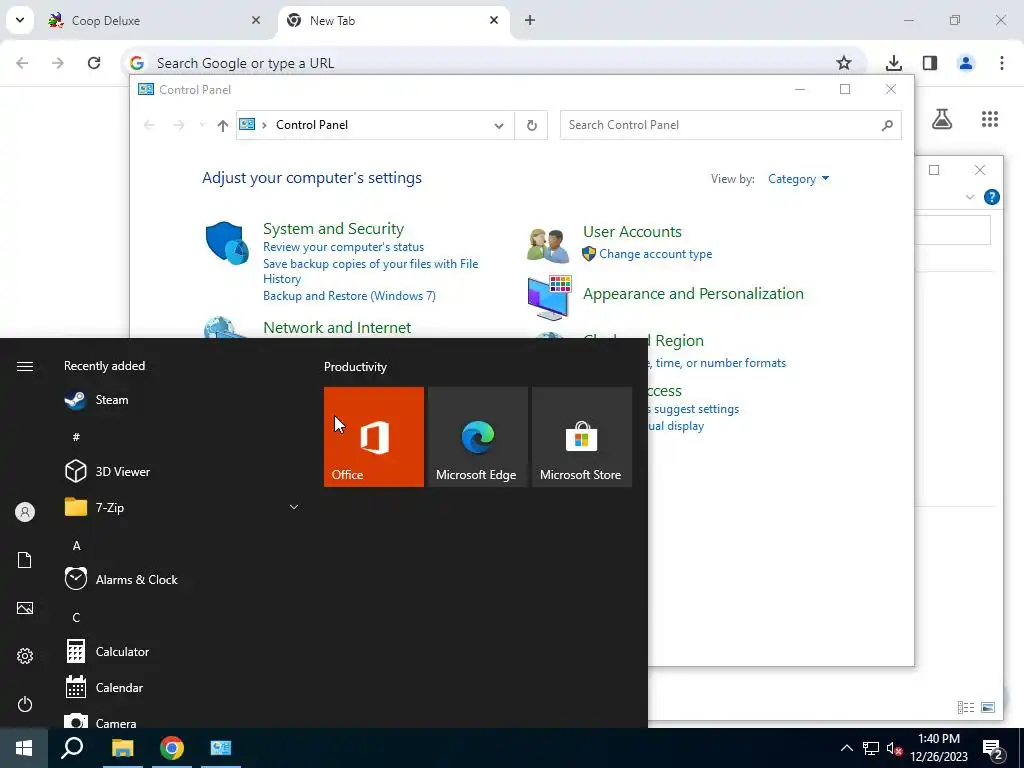This screenshot has height=768, width=1024.
Task: Click Appearance and Personalization monitor icon
Action: (x=549, y=298)
